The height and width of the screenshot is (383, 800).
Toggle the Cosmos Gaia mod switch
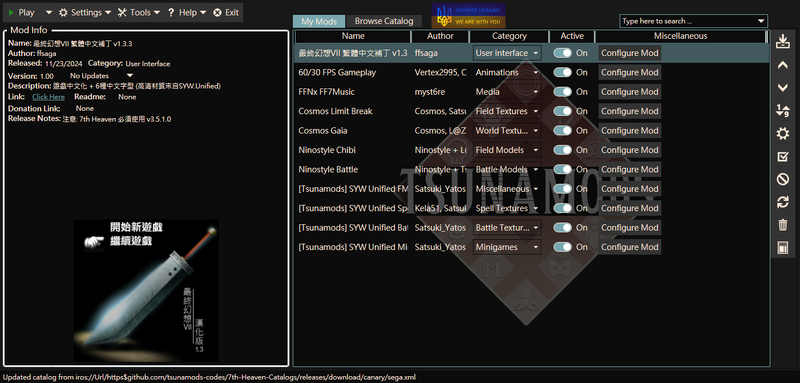(x=562, y=131)
